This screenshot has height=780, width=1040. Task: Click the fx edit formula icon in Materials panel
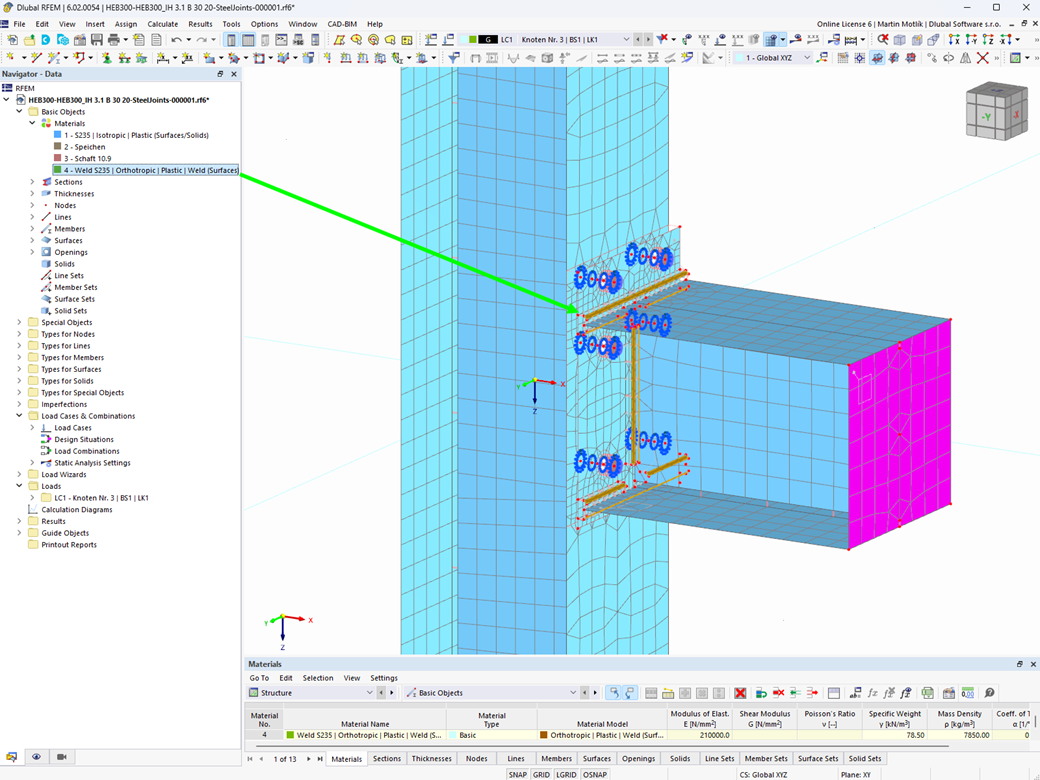coord(872,693)
